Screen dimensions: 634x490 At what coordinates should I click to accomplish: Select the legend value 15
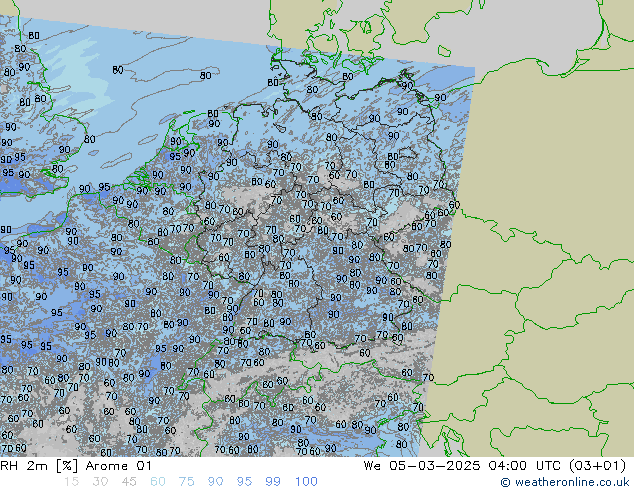coord(71,482)
